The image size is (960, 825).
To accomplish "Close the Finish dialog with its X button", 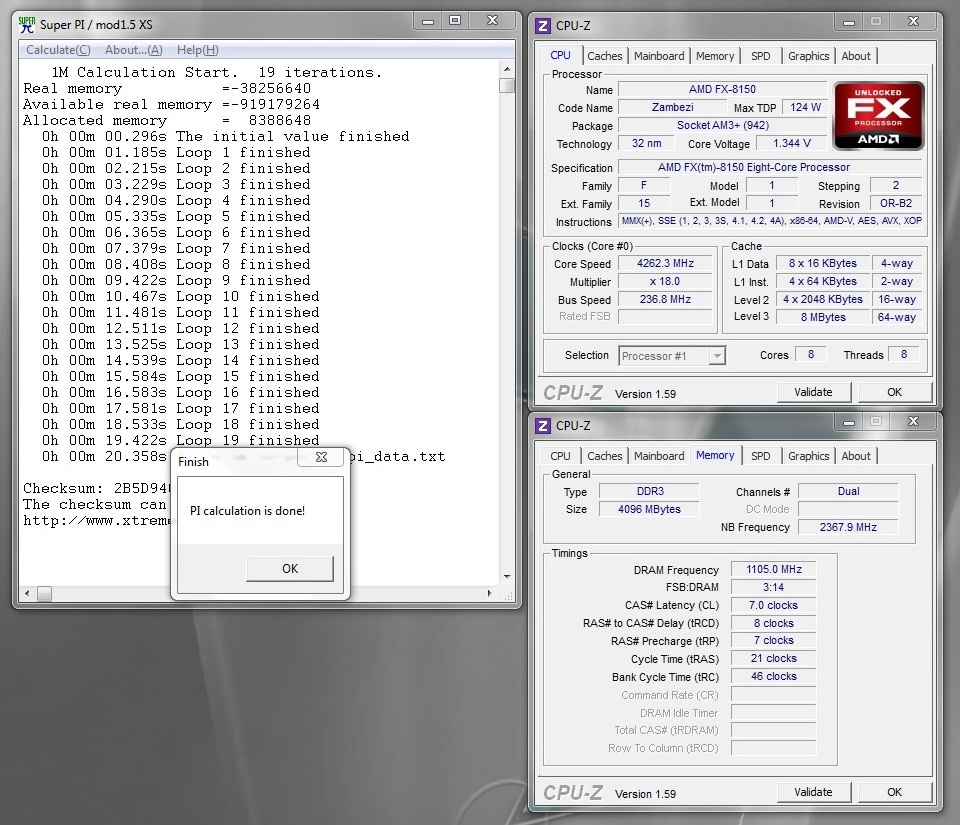I will [x=321, y=457].
